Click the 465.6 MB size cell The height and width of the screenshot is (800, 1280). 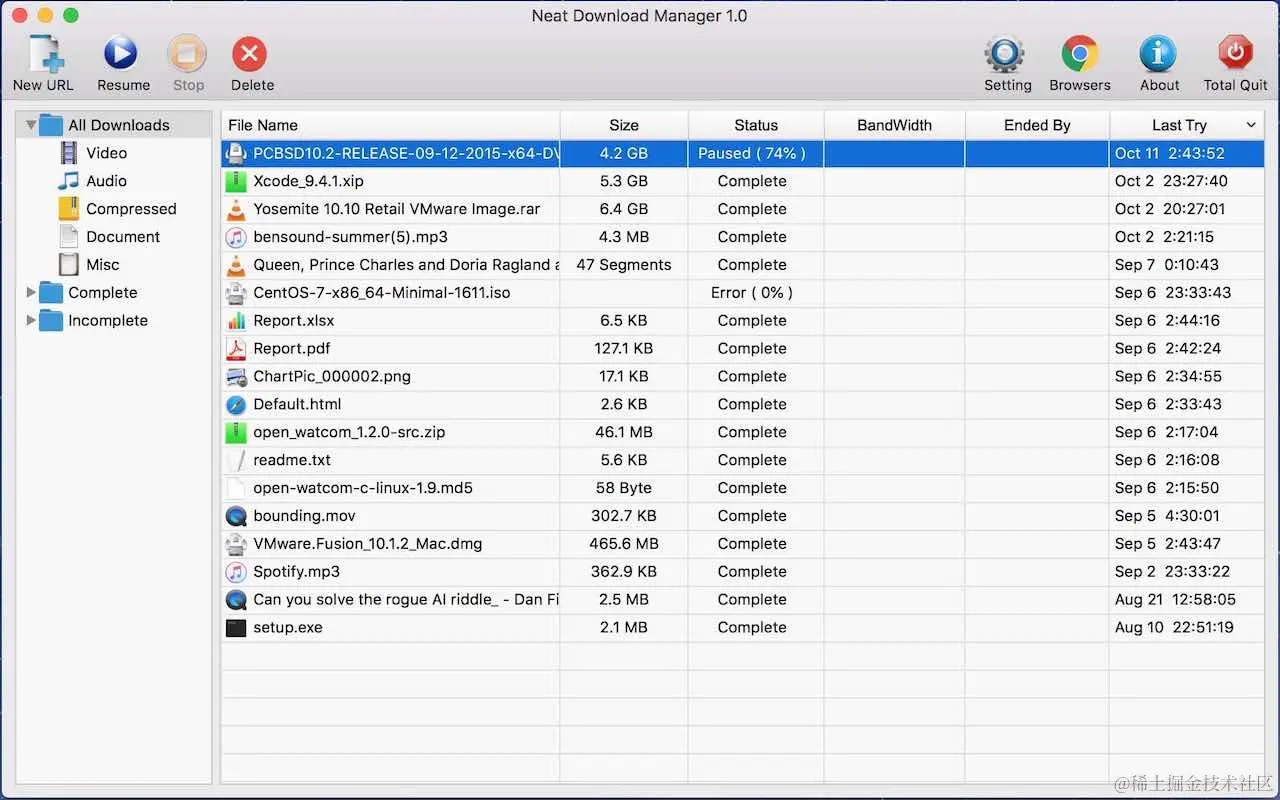pos(624,544)
